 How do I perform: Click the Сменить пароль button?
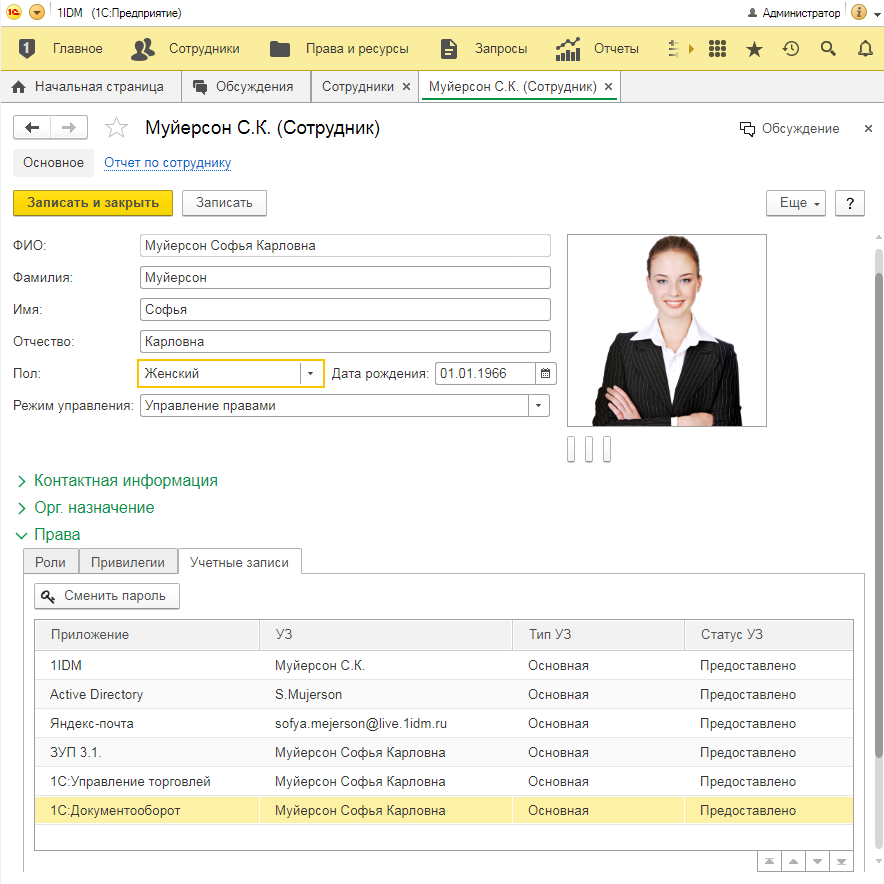pyautogui.click(x=107, y=596)
